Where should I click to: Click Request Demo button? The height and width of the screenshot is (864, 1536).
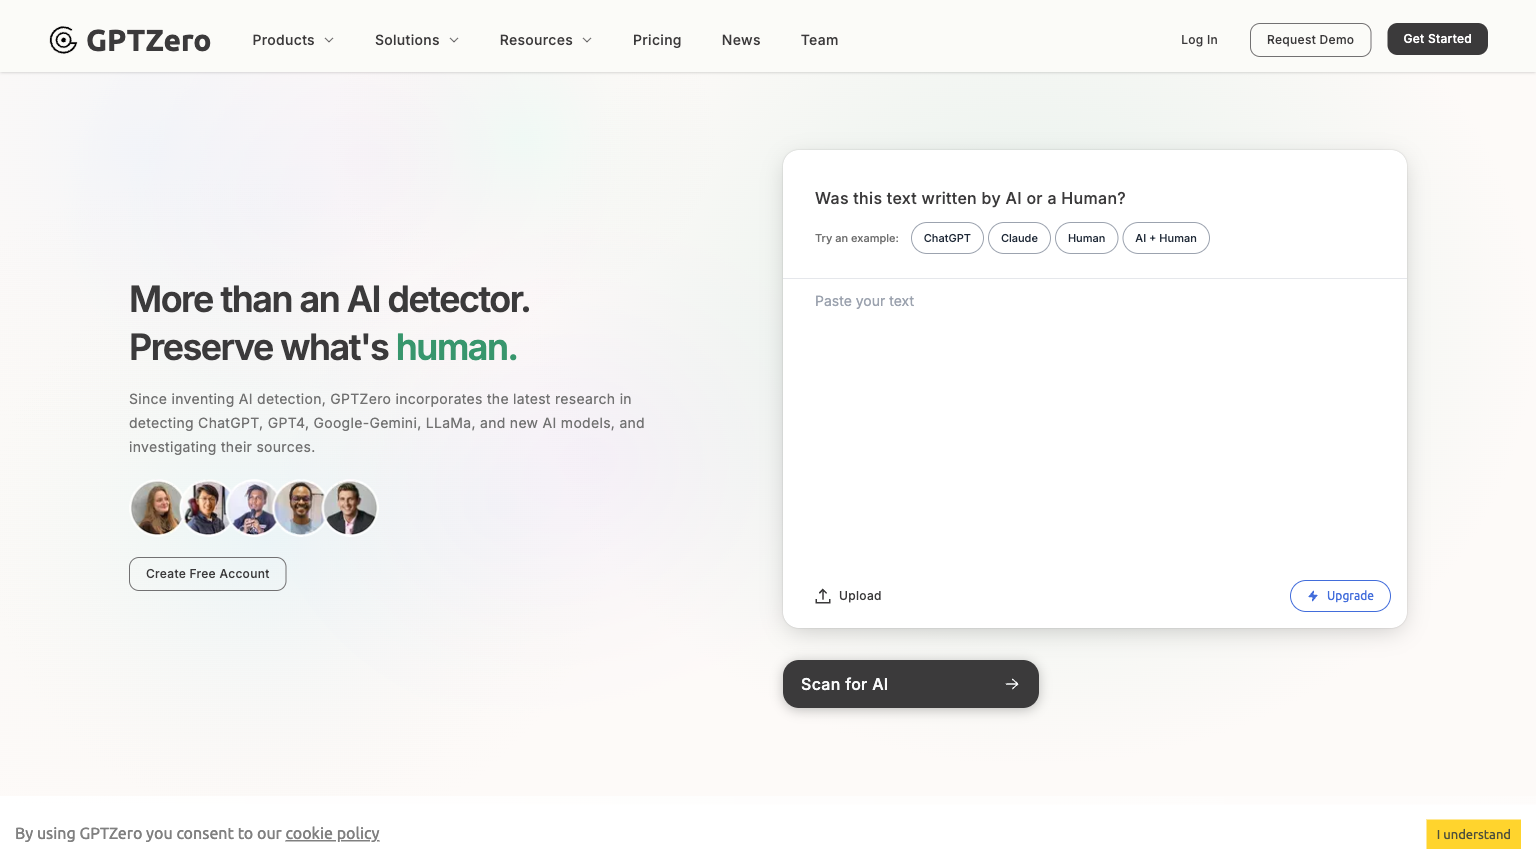(1310, 40)
